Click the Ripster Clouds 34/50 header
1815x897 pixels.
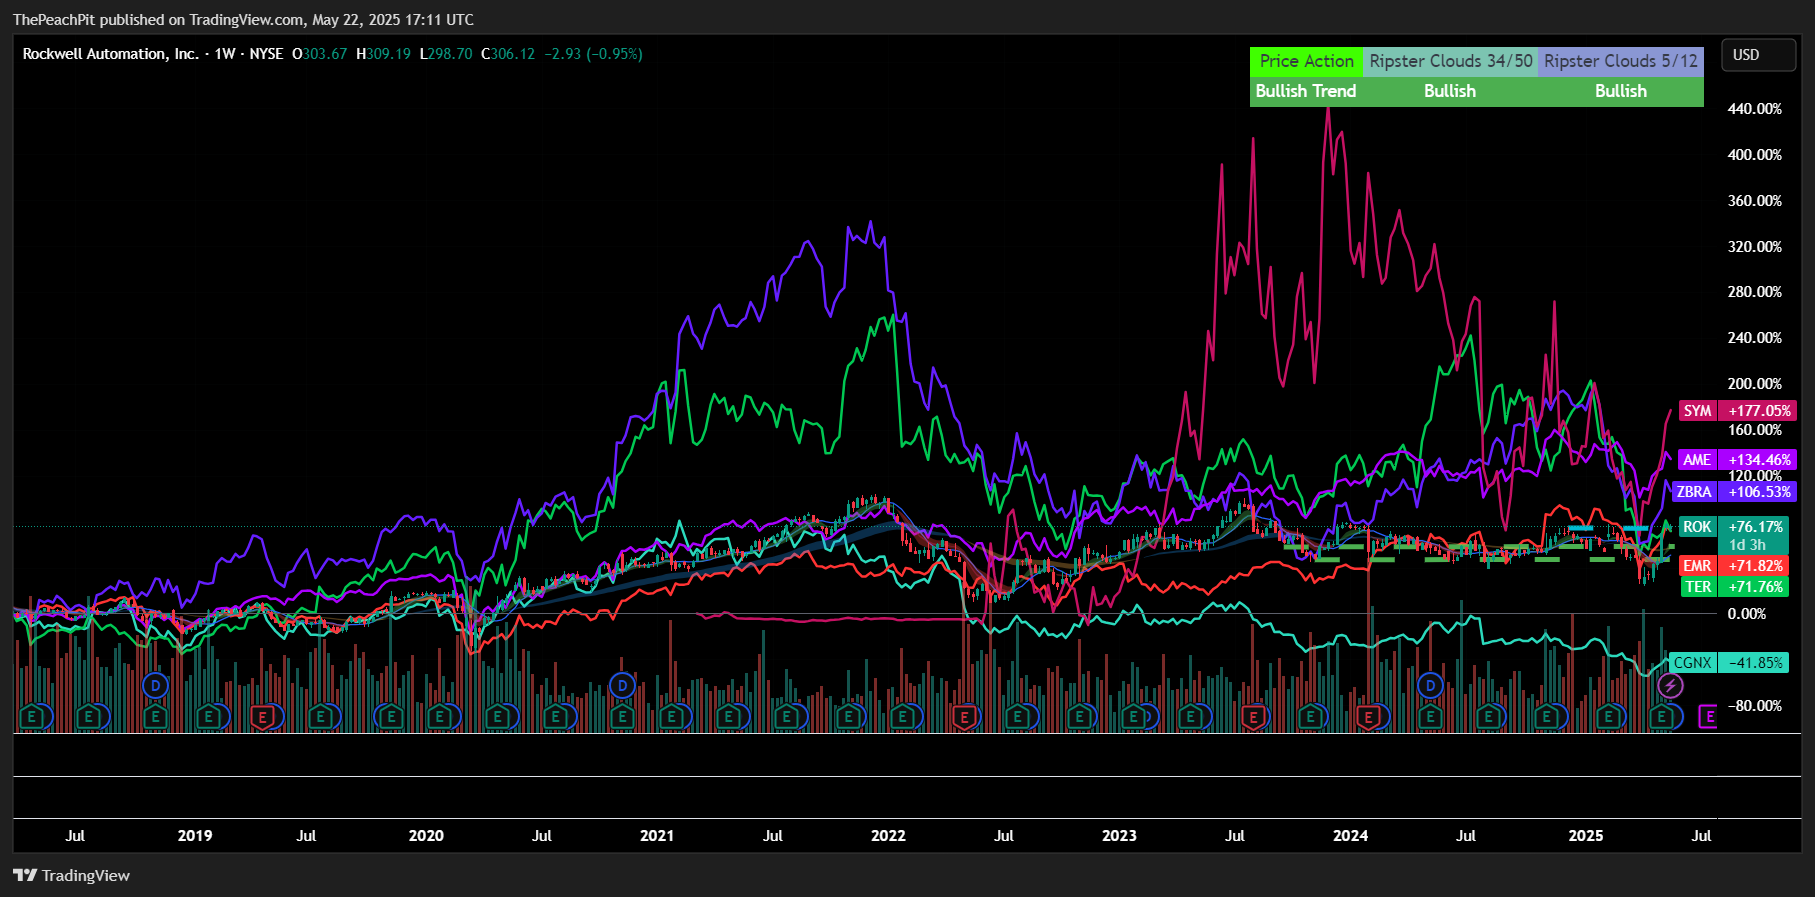point(1451,61)
